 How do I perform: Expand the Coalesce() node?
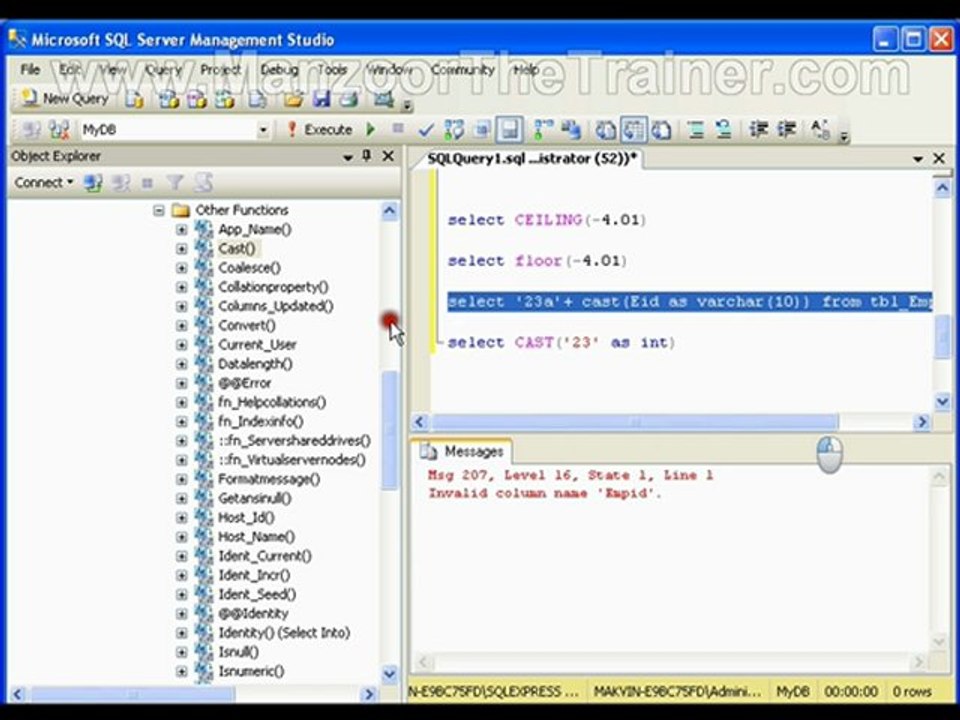181,268
